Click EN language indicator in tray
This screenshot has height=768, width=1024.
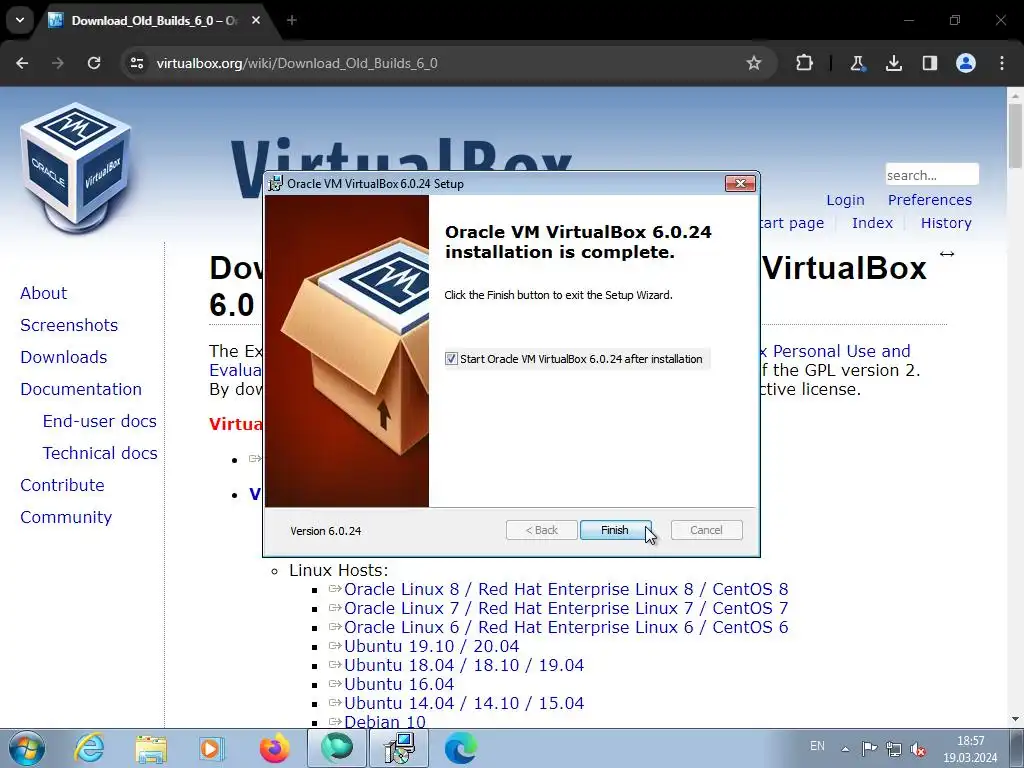(817, 746)
